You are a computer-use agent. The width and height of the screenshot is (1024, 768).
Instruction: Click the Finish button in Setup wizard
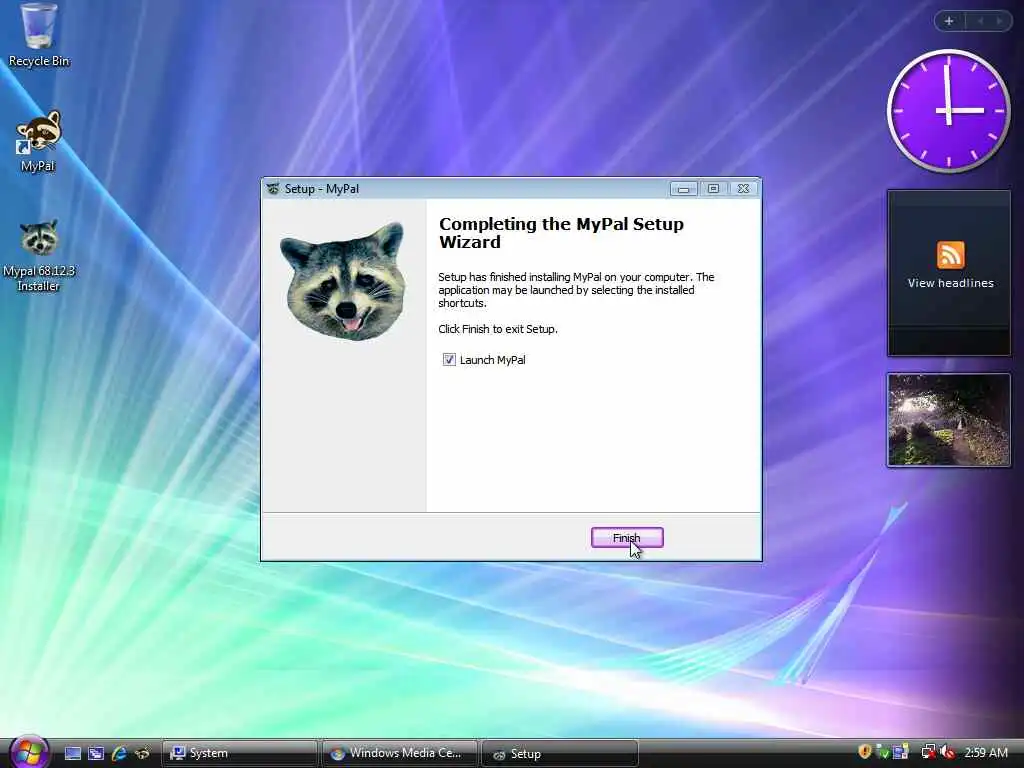627,537
